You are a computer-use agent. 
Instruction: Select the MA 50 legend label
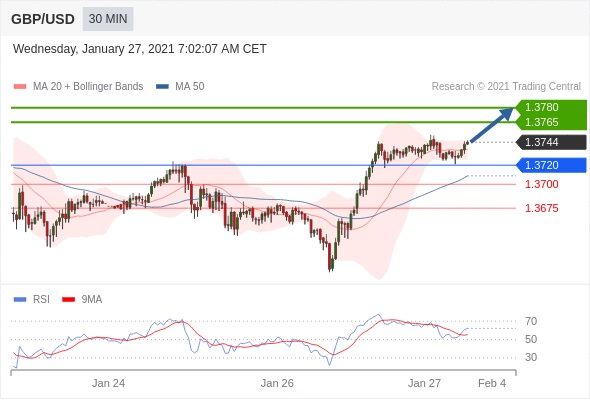tap(190, 87)
